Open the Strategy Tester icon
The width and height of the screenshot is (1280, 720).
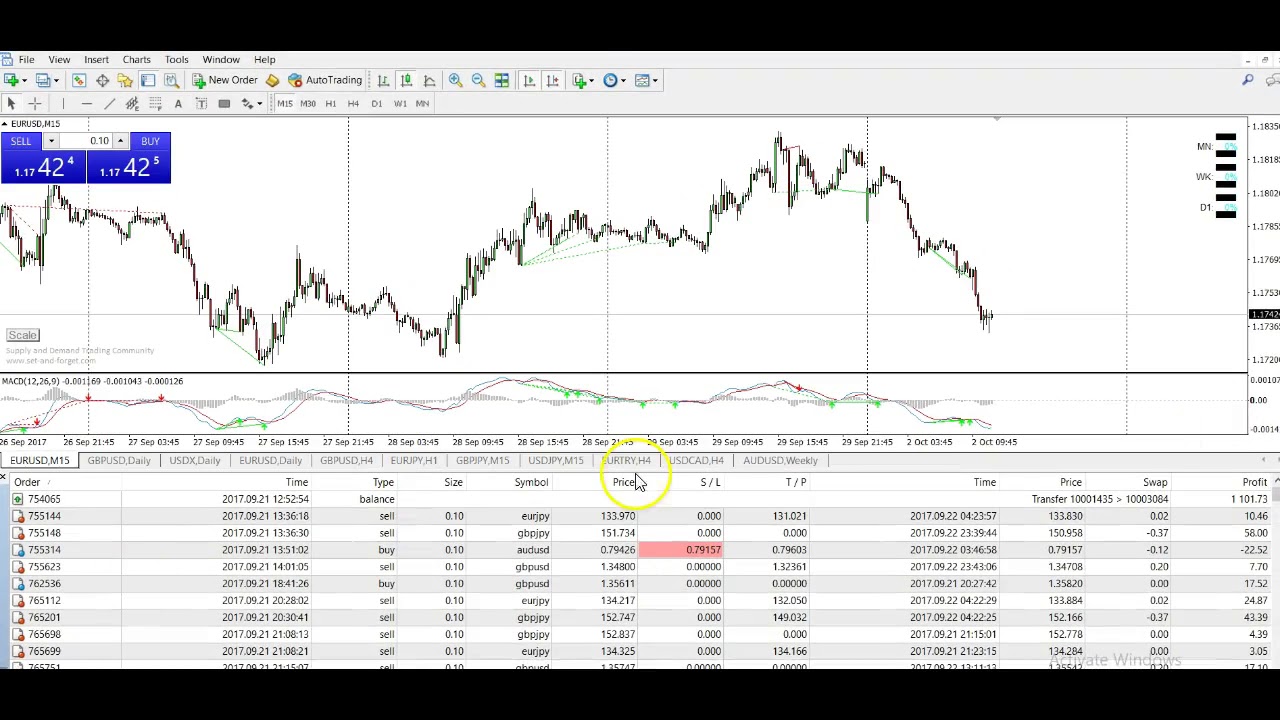click(x=171, y=80)
